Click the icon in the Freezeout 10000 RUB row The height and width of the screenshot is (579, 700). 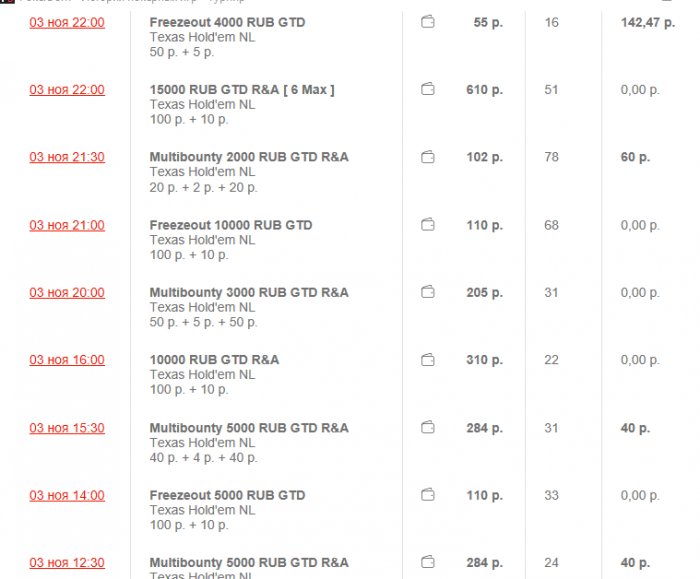click(x=428, y=225)
